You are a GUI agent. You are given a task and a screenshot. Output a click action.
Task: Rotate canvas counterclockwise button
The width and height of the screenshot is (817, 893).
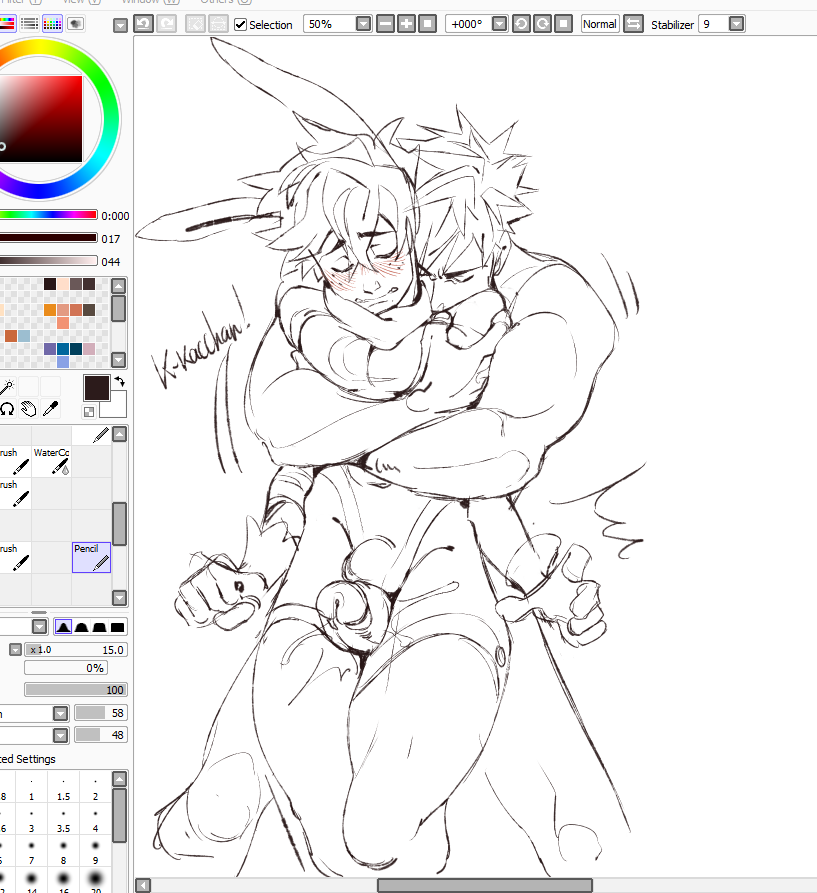pyautogui.click(x=521, y=24)
